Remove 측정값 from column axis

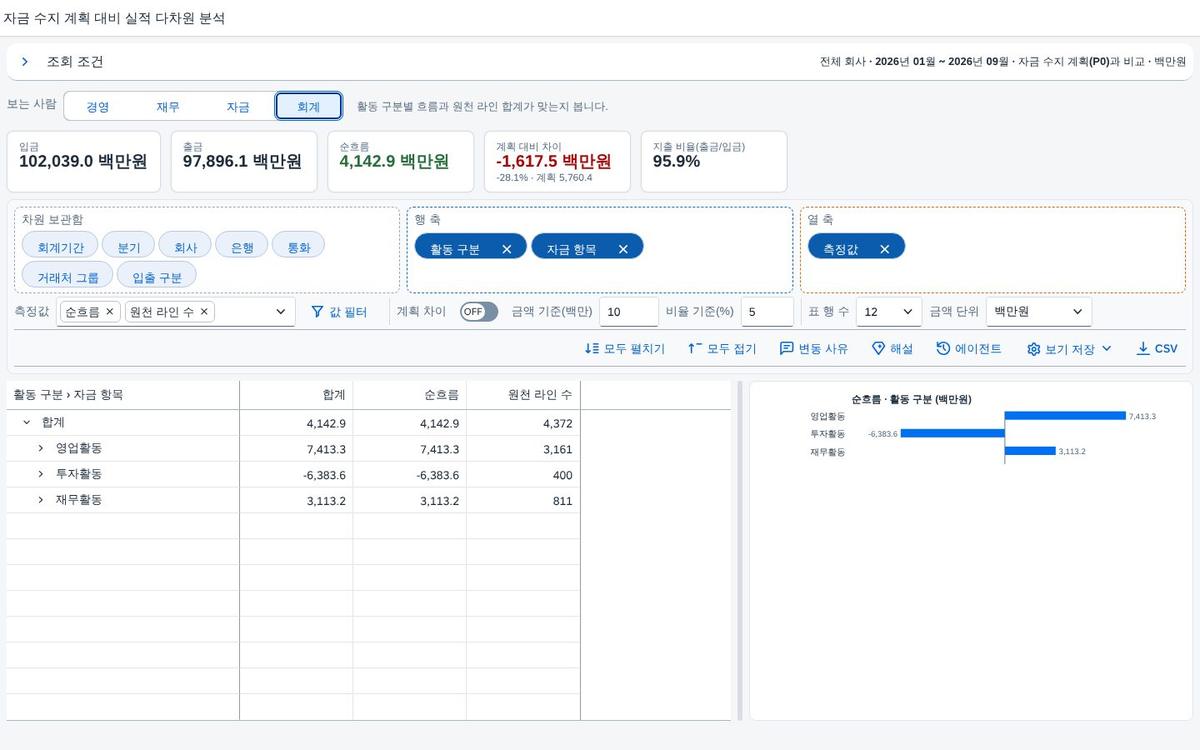[884, 249]
